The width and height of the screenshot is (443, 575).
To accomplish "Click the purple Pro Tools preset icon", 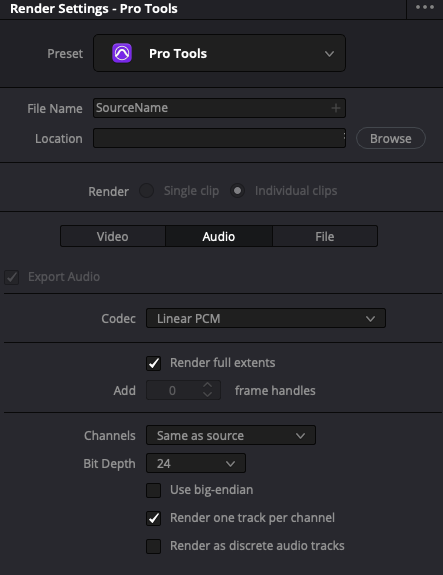I will point(122,54).
